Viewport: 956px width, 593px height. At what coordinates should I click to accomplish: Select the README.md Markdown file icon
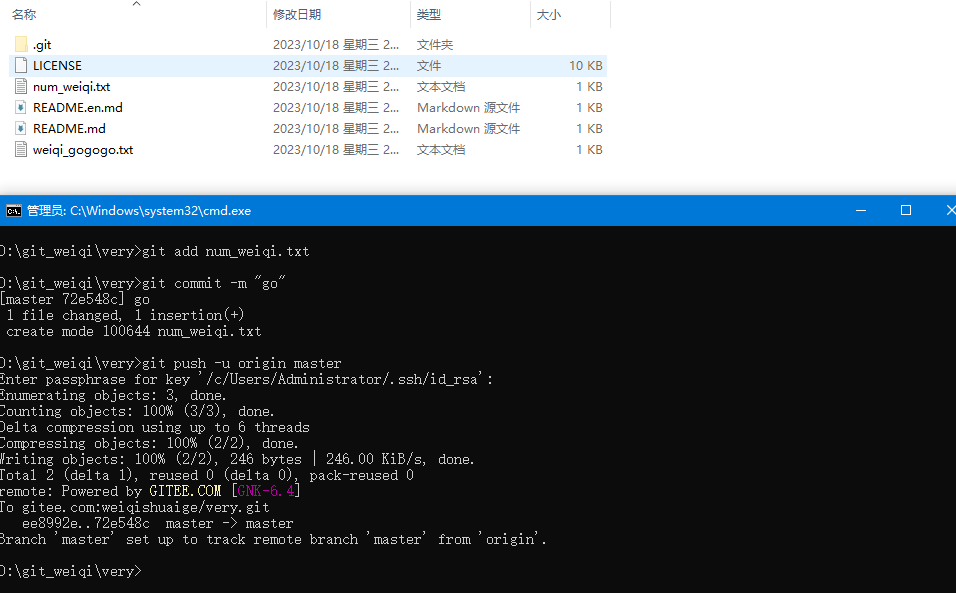pos(21,129)
